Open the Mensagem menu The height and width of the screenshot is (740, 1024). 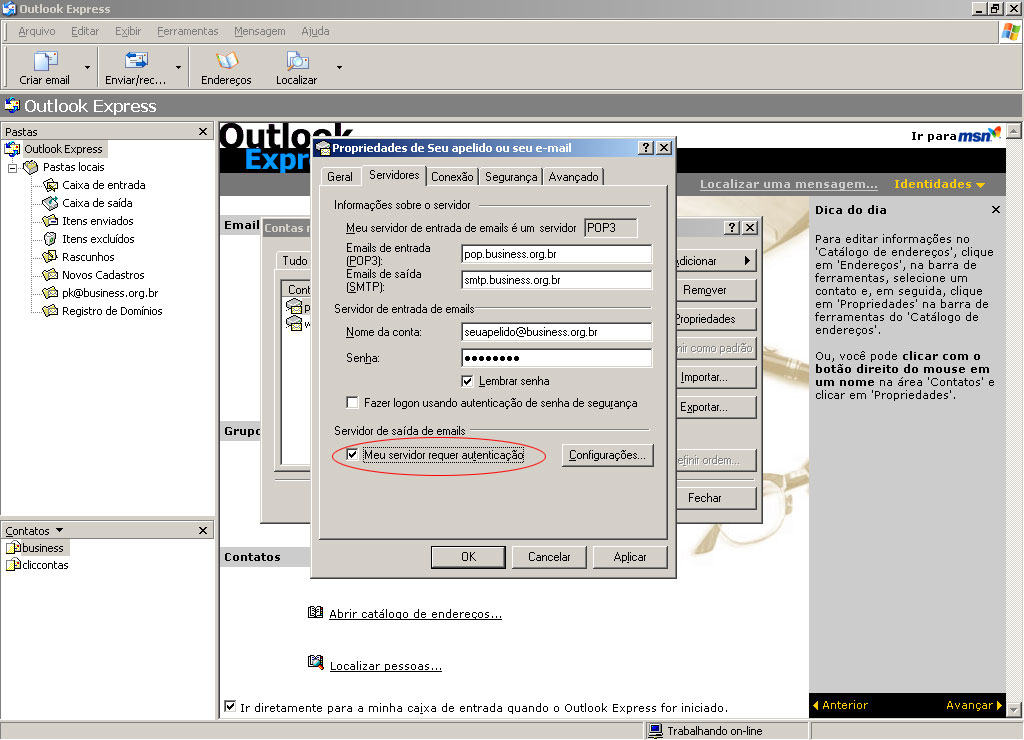click(259, 31)
